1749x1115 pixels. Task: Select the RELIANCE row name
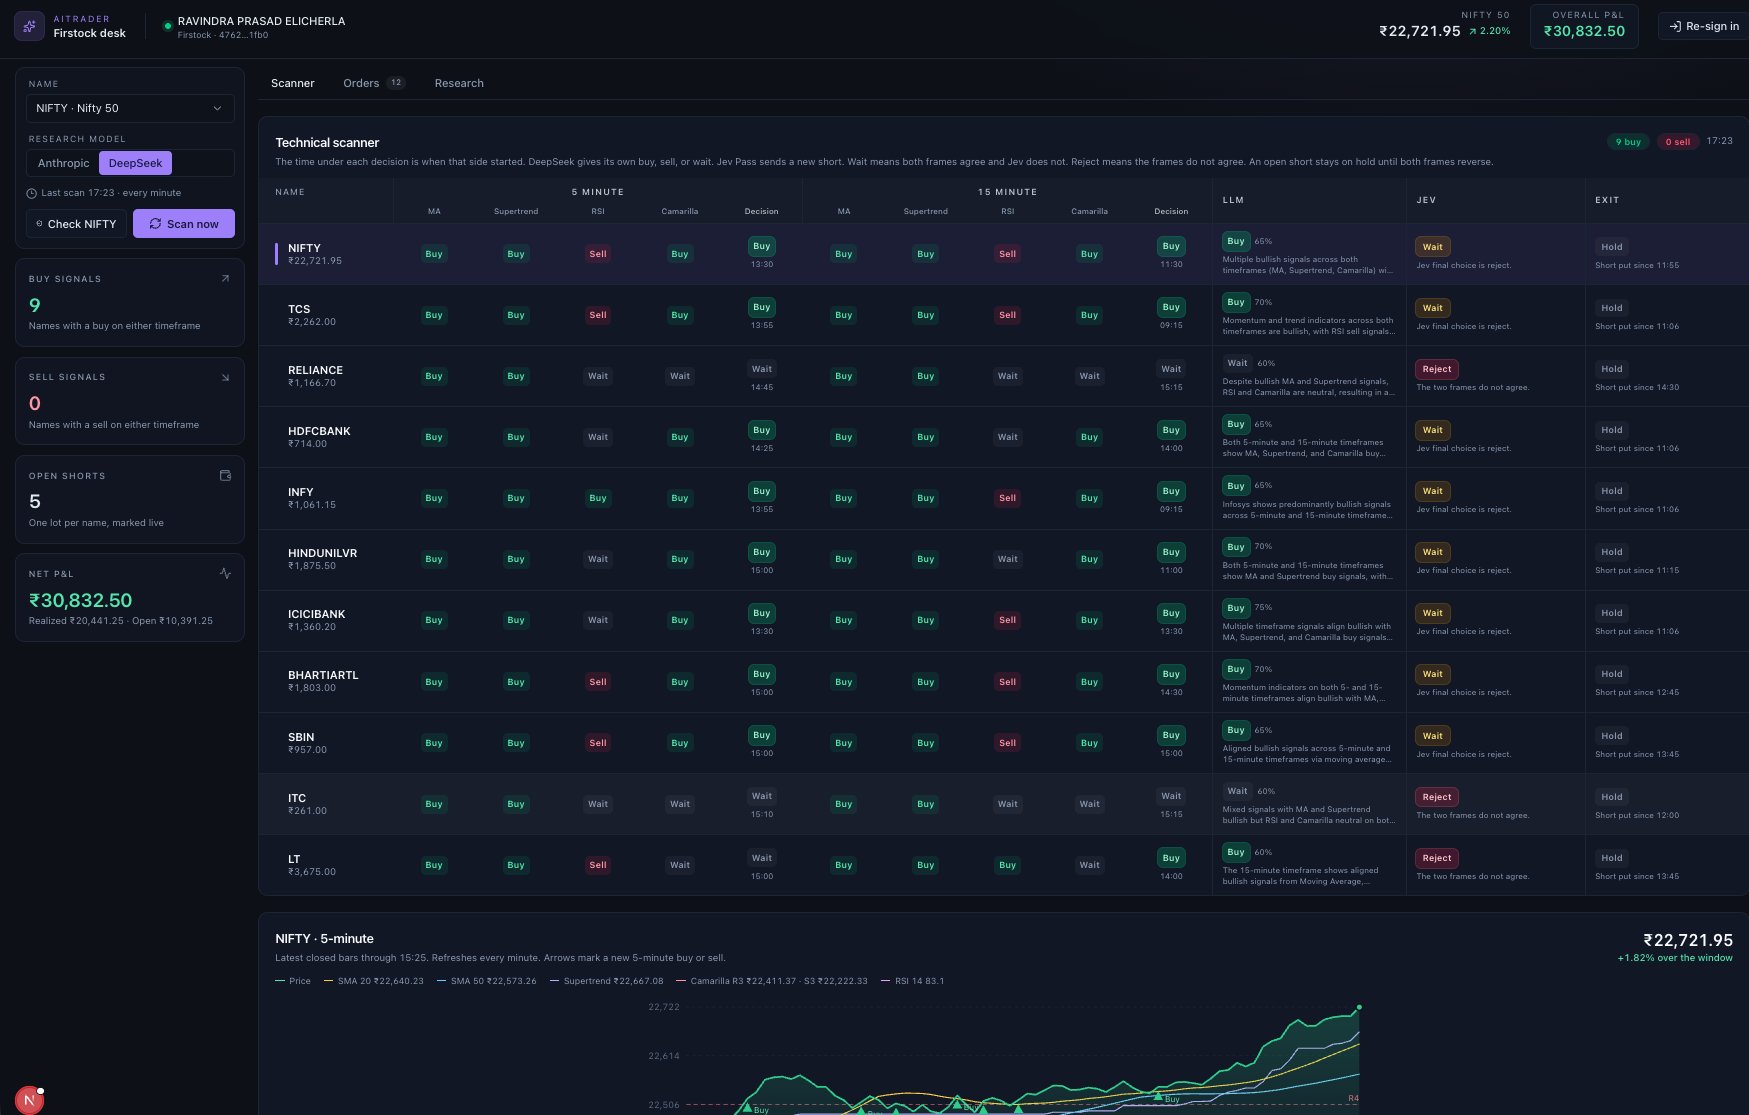315,370
